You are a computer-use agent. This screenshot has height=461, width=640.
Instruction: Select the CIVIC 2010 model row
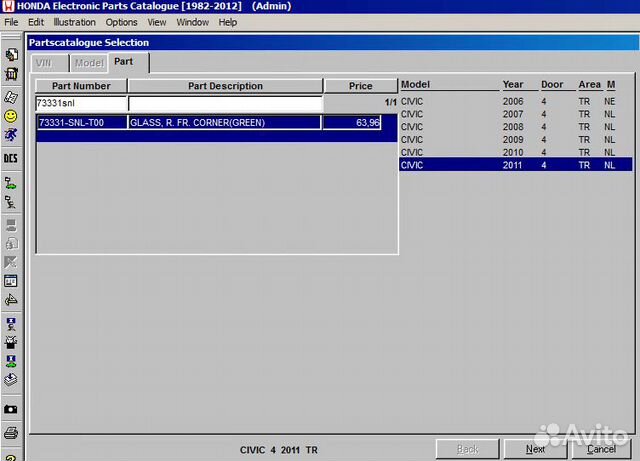516,152
